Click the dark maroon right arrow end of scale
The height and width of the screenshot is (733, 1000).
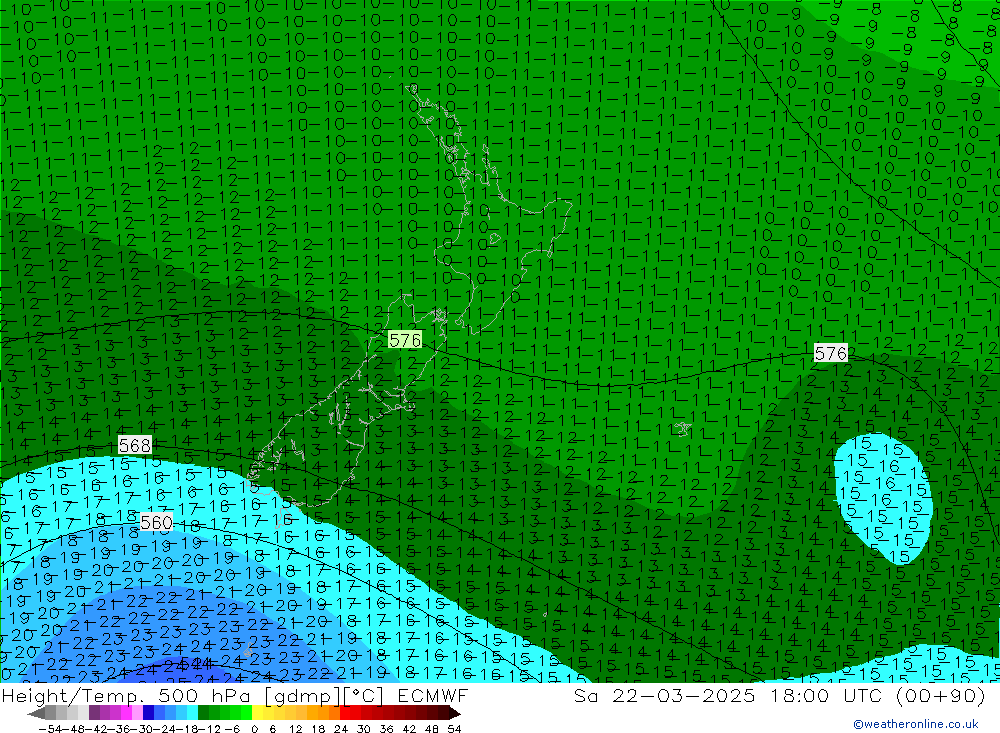click(455, 714)
